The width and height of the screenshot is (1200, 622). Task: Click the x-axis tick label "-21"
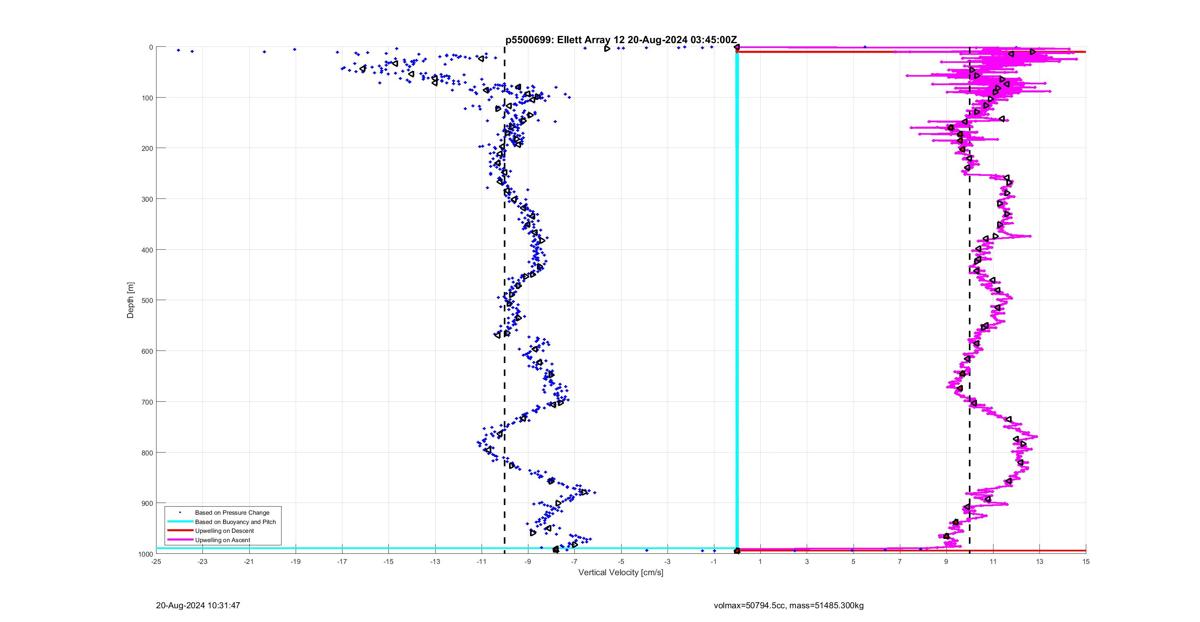coord(249,561)
